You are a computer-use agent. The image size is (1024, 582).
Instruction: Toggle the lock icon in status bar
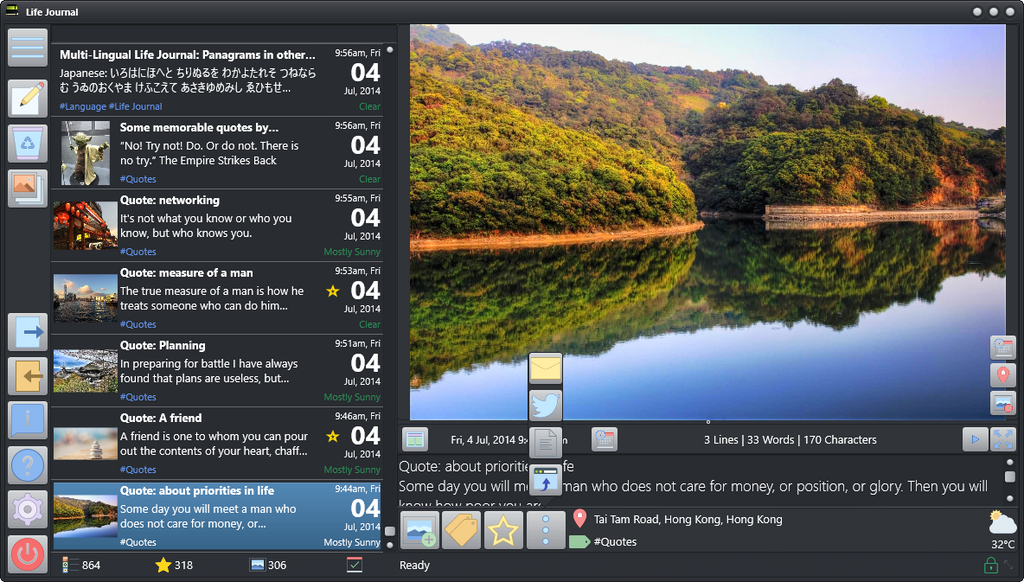click(x=990, y=566)
